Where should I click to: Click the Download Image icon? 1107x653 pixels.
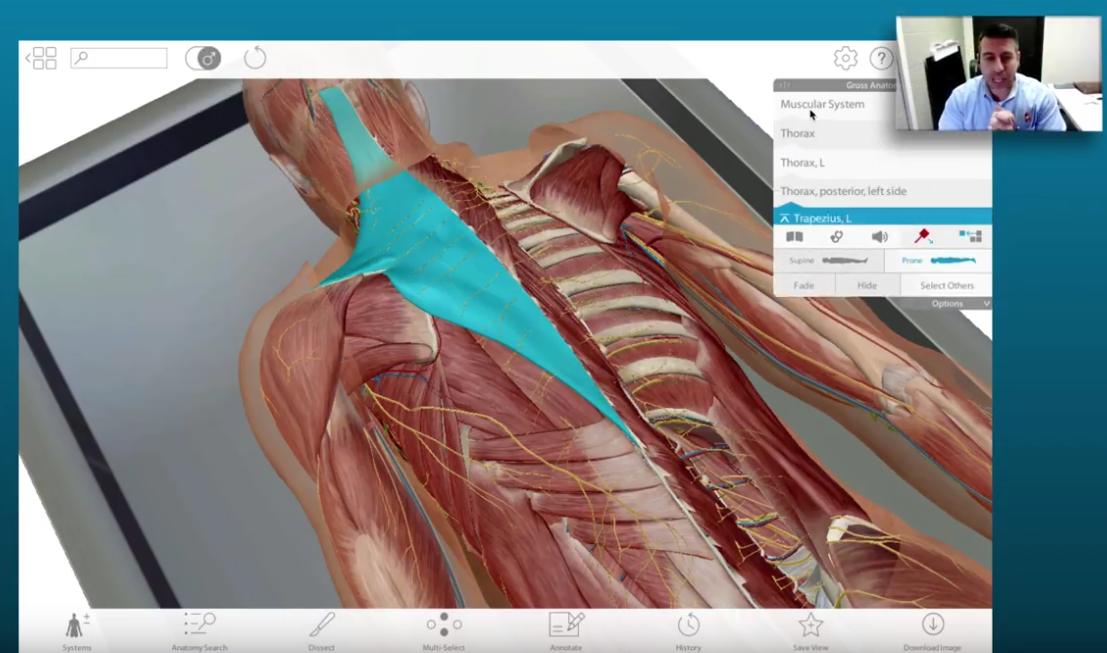coord(933,630)
